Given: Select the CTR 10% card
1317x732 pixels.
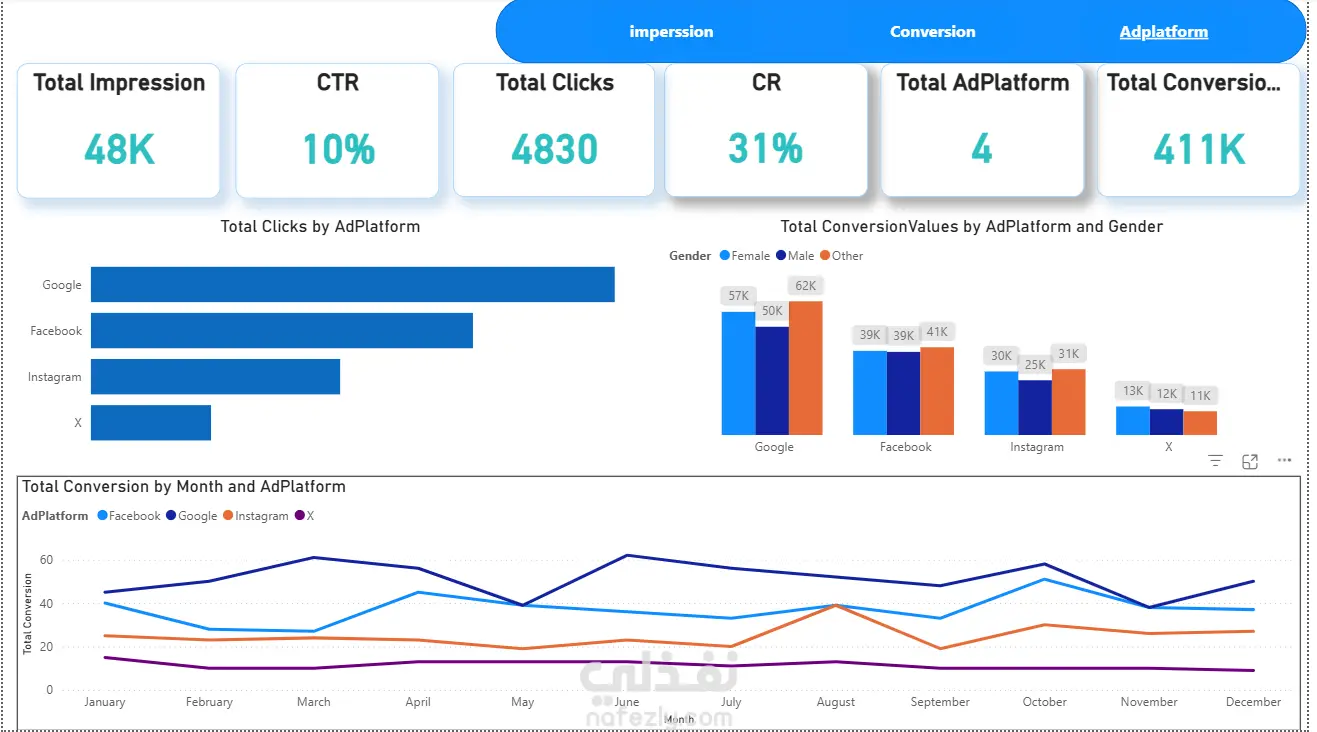Looking at the screenshot, I should tap(337, 131).
